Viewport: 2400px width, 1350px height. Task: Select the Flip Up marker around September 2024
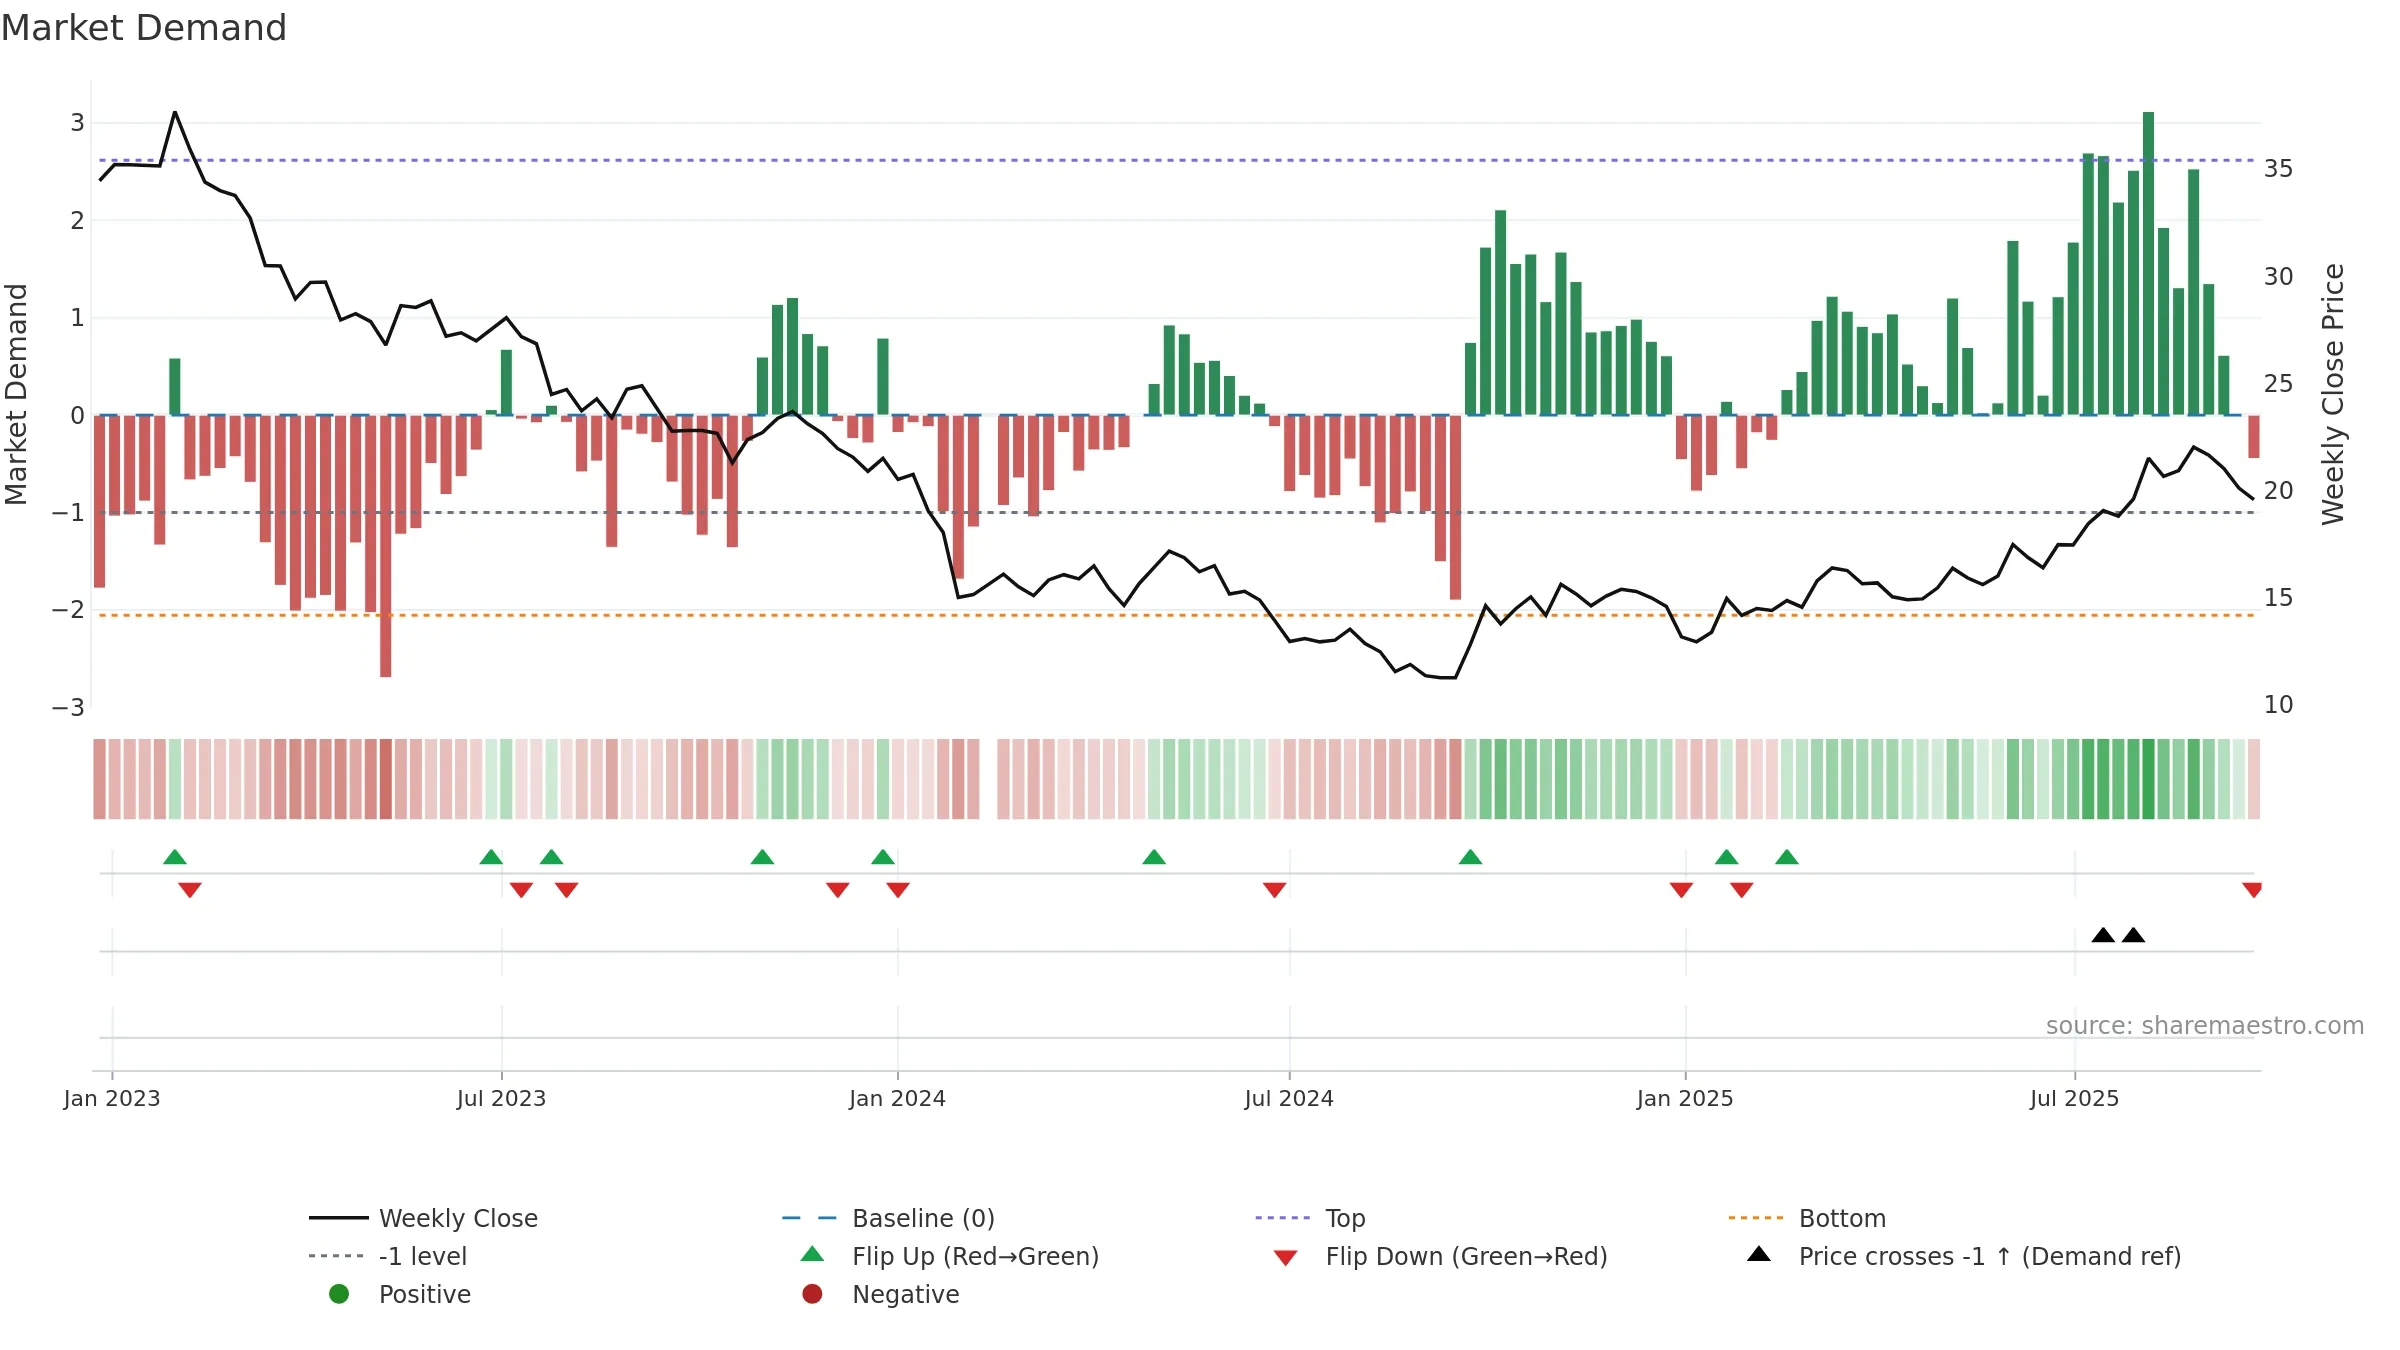[x=1470, y=857]
